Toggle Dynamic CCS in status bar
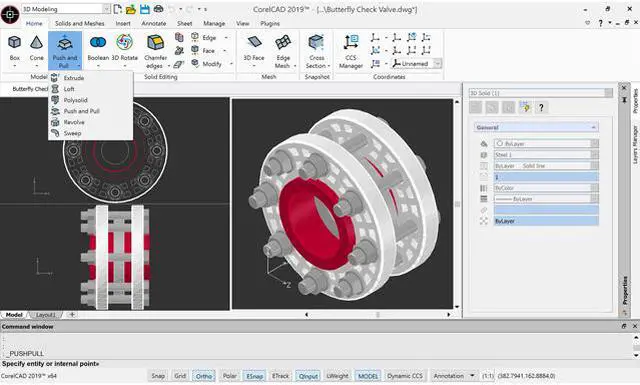 (405, 376)
